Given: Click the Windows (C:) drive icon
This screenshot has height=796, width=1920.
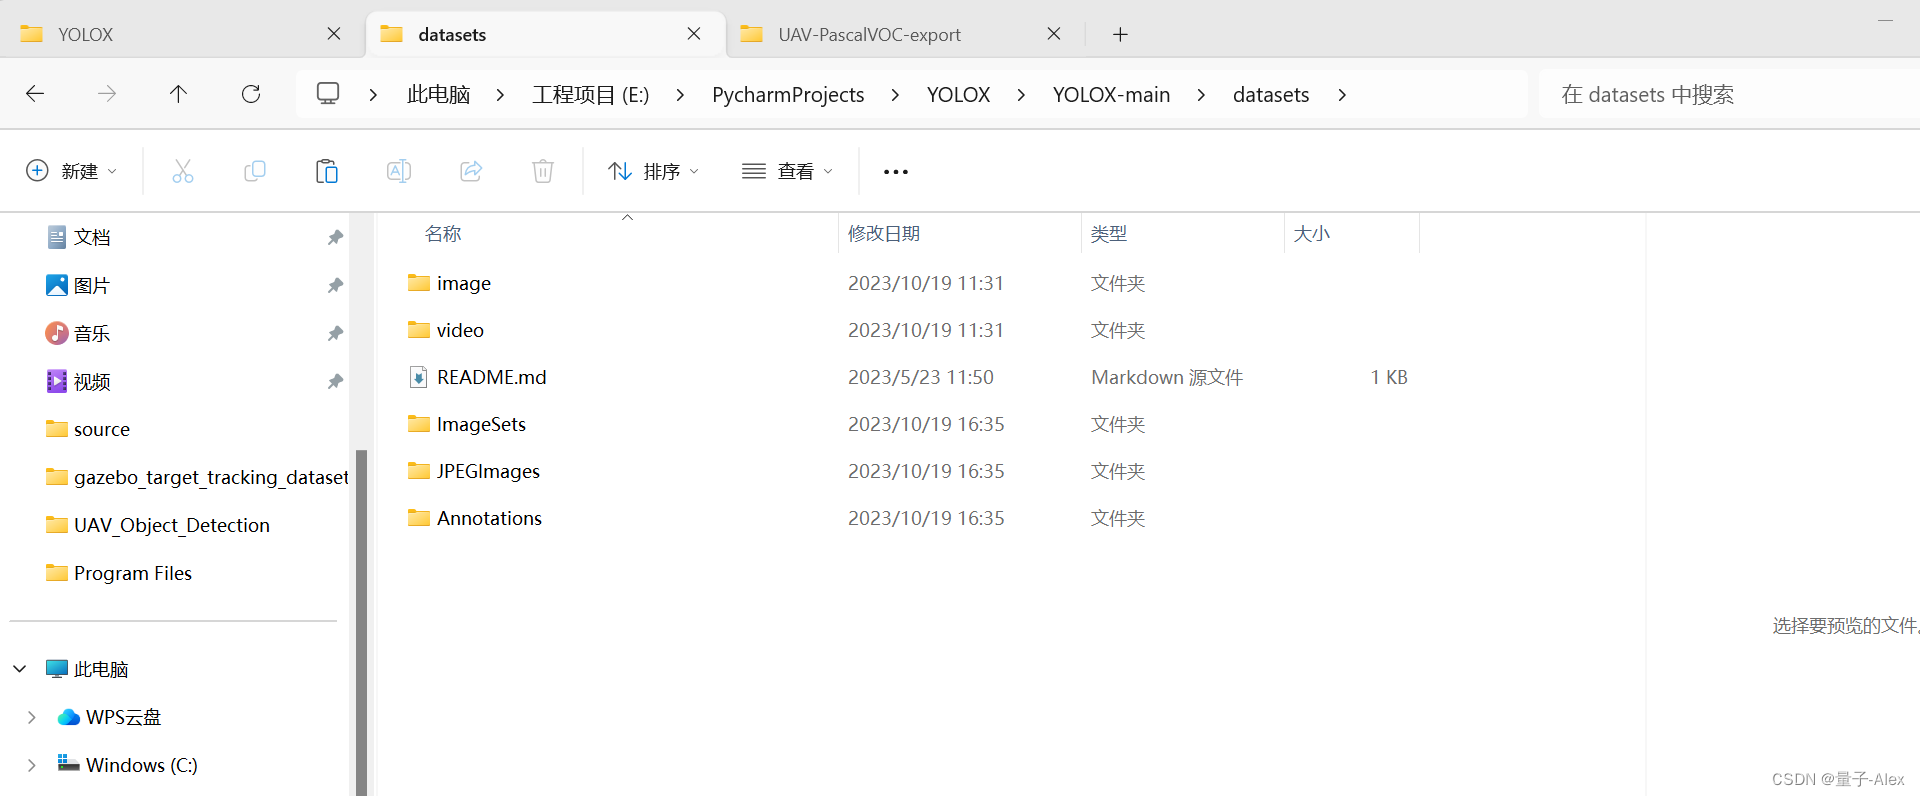Looking at the screenshot, I should (69, 764).
